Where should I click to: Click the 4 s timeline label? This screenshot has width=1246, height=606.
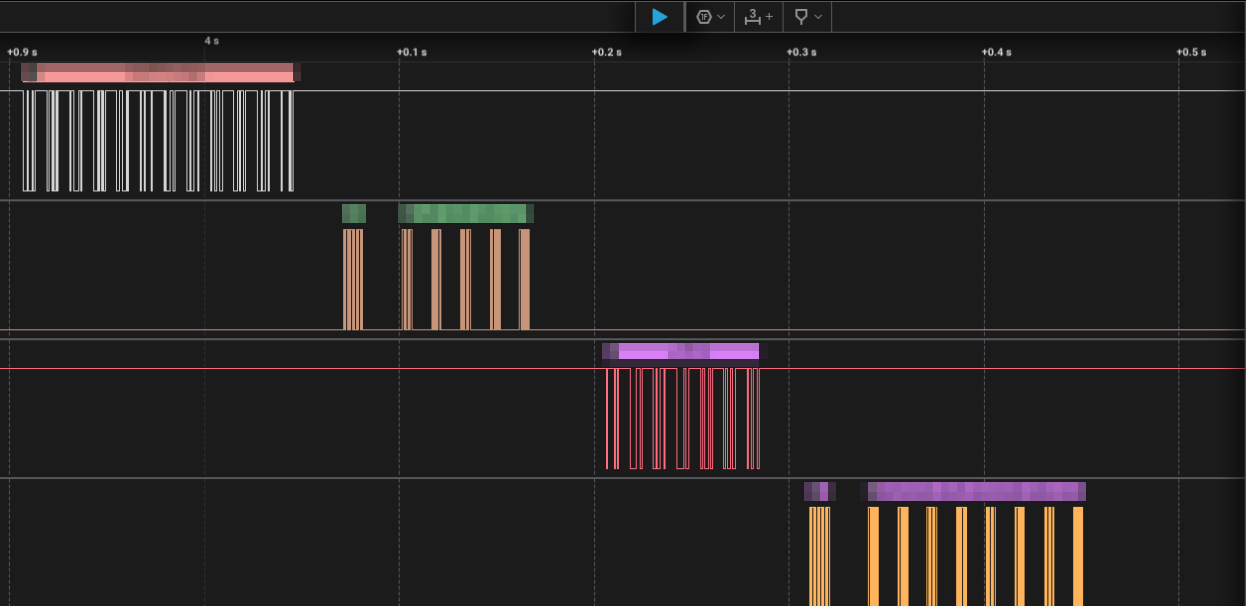pos(212,41)
